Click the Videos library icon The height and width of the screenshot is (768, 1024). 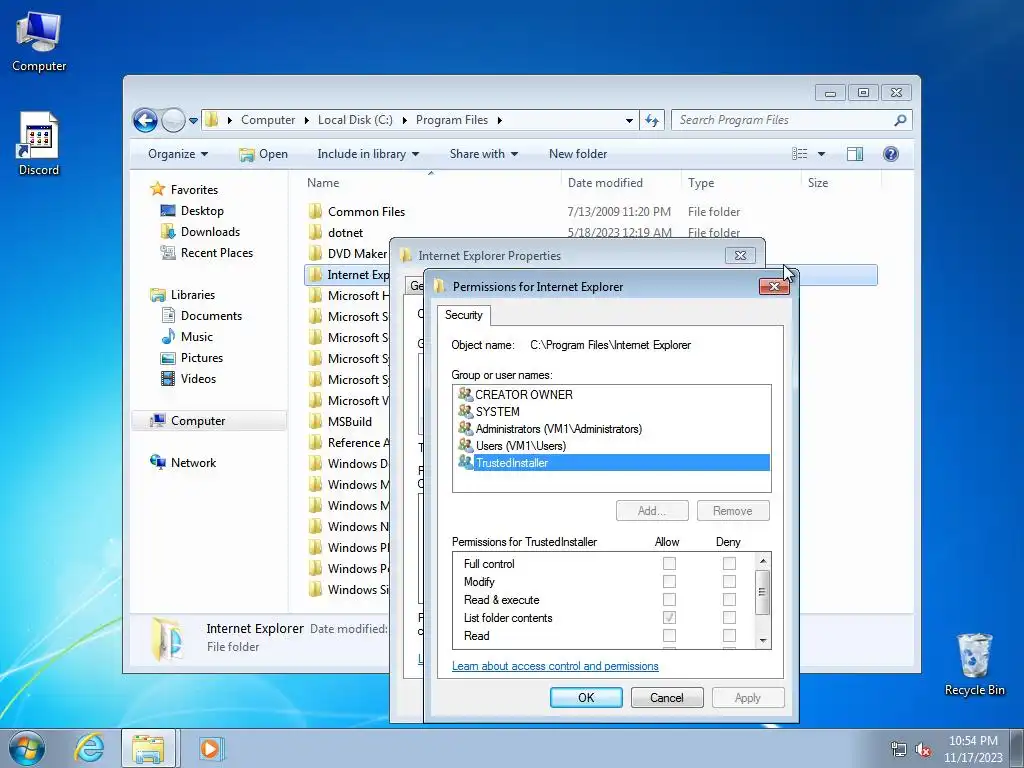pyautogui.click(x=168, y=379)
